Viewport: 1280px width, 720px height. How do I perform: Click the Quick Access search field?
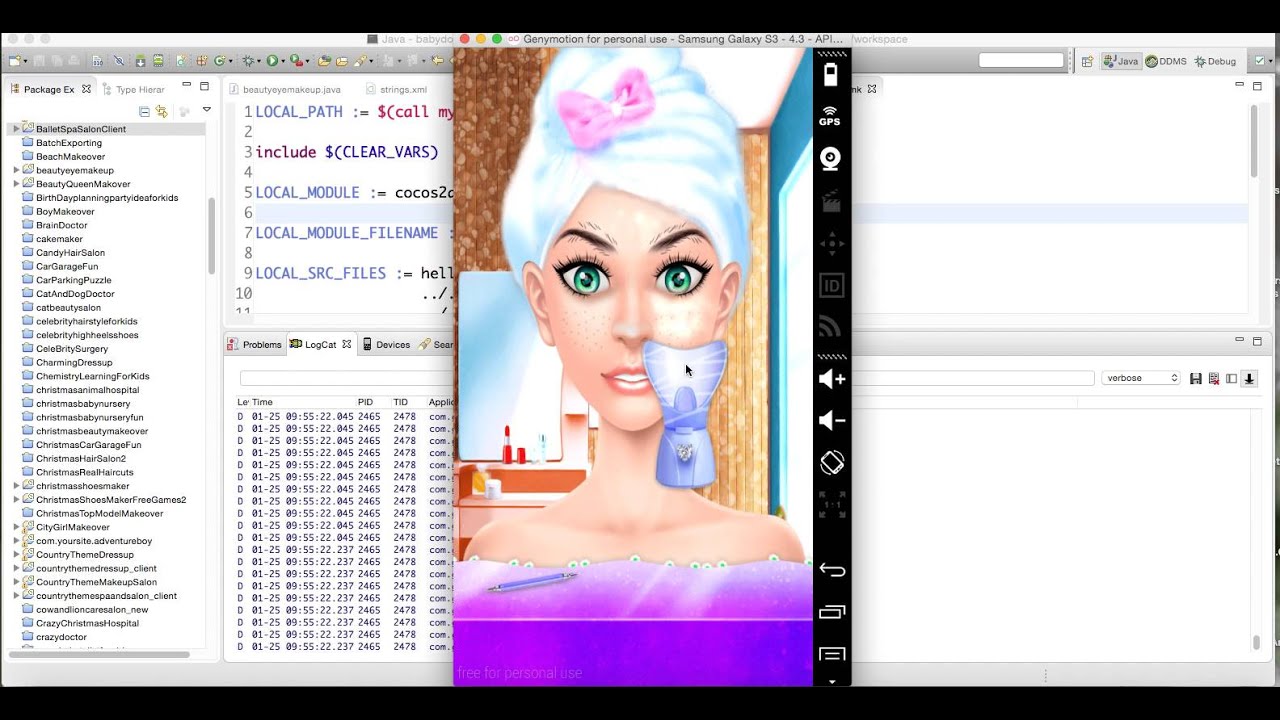1021,61
